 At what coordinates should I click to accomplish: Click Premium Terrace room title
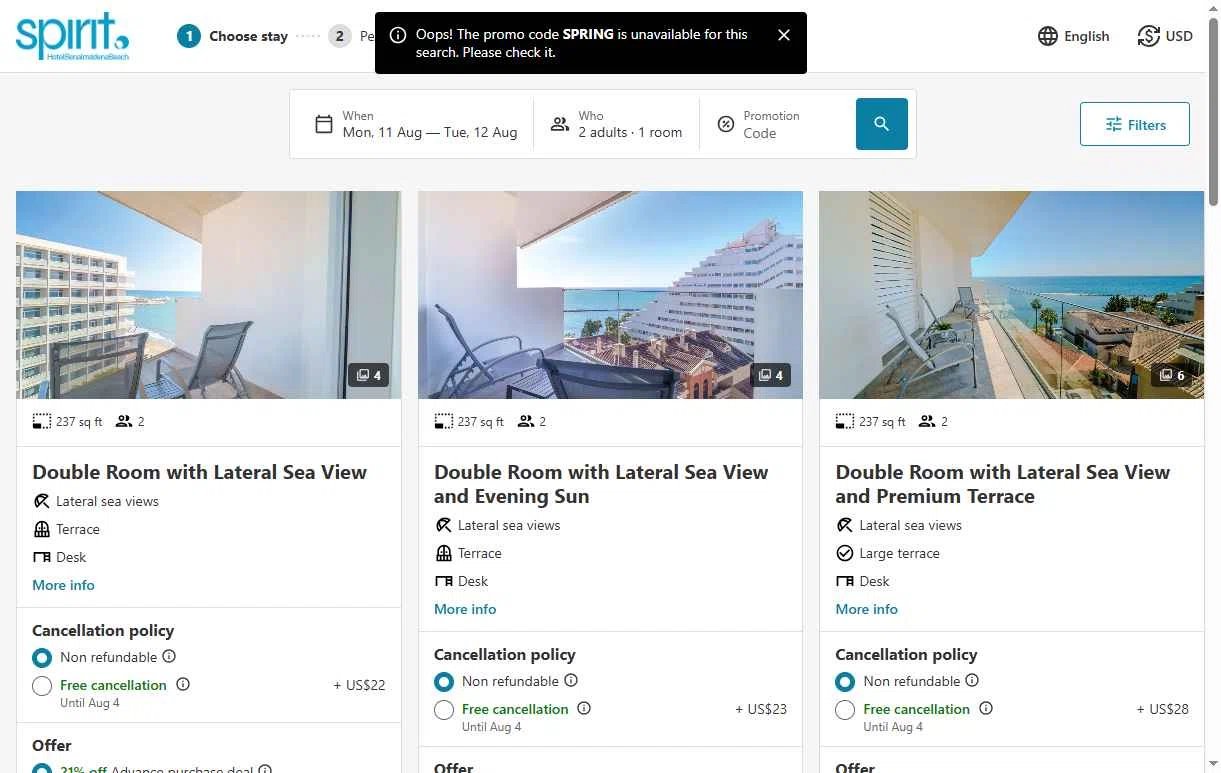tap(1003, 484)
